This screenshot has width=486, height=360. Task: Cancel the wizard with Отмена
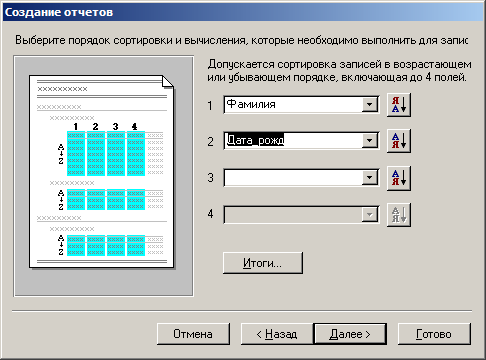(193, 334)
